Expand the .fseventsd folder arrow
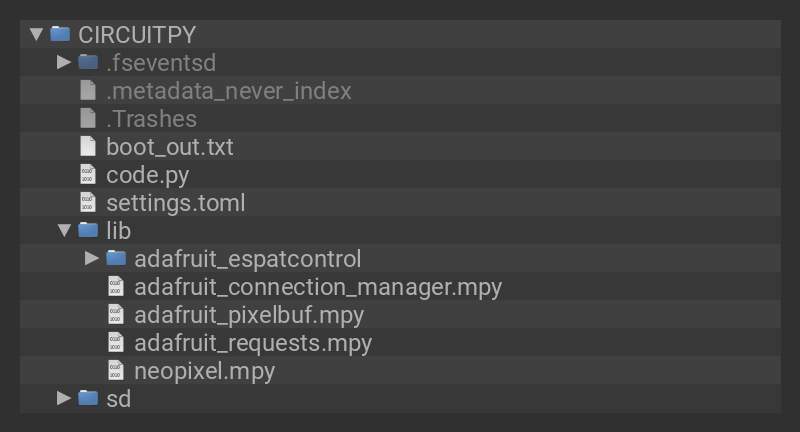Viewport: 800px width, 432px height. (64, 62)
